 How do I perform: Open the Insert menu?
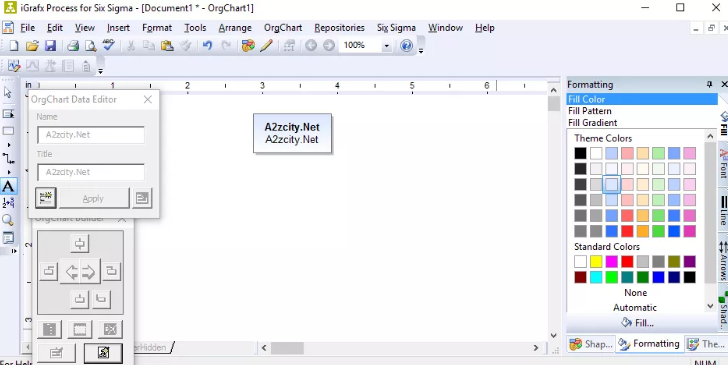click(x=118, y=28)
